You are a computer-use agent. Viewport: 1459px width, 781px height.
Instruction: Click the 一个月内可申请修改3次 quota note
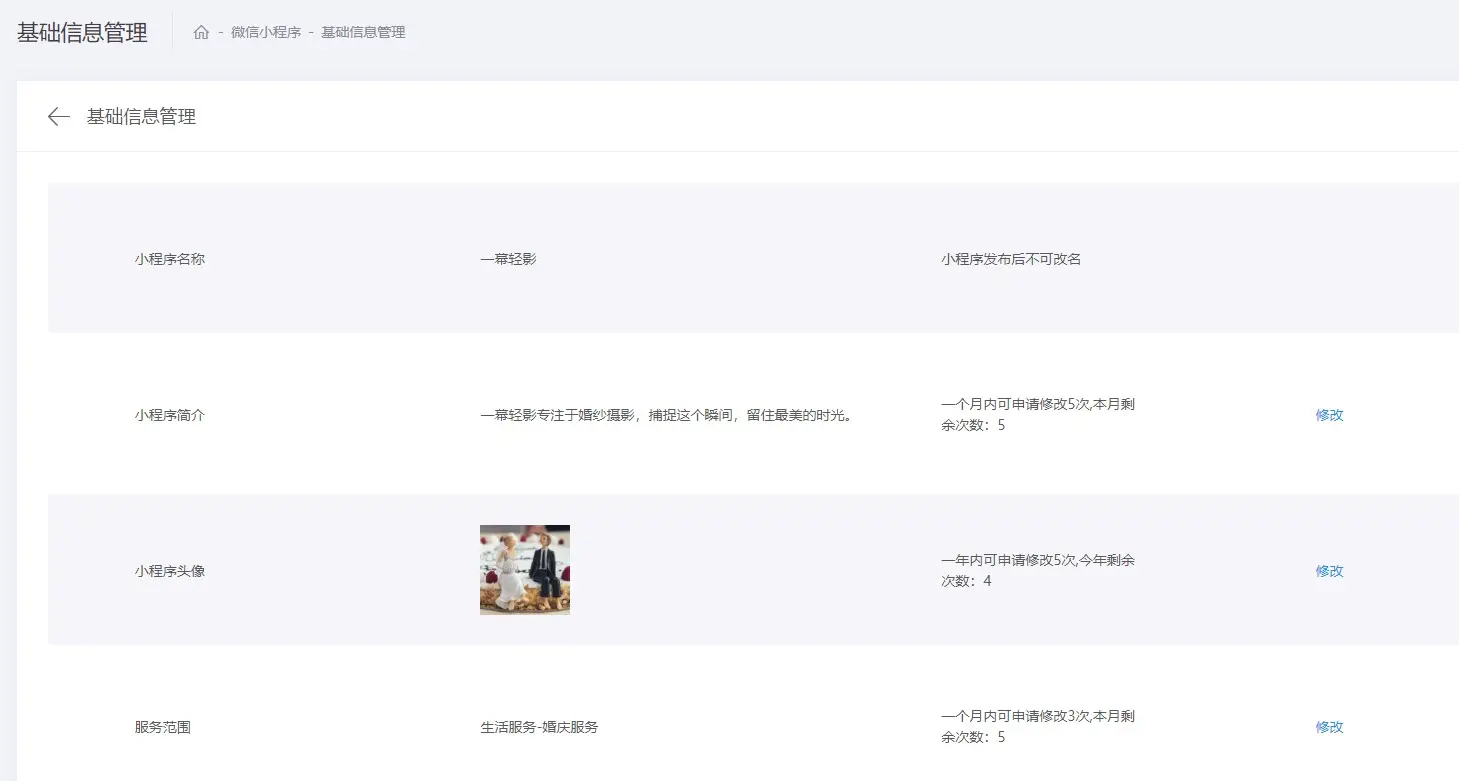pyautogui.click(x=1037, y=726)
